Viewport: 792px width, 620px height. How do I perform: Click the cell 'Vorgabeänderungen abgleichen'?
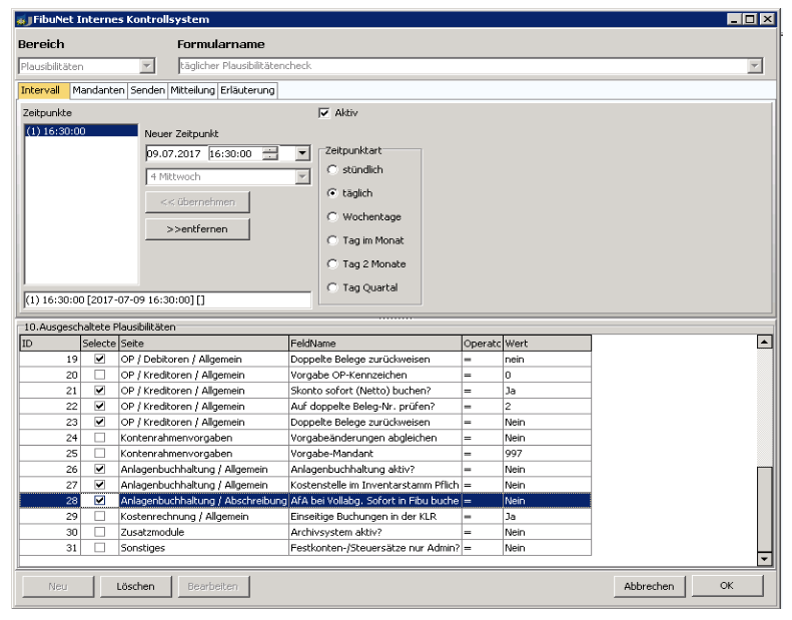click(375, 437)
